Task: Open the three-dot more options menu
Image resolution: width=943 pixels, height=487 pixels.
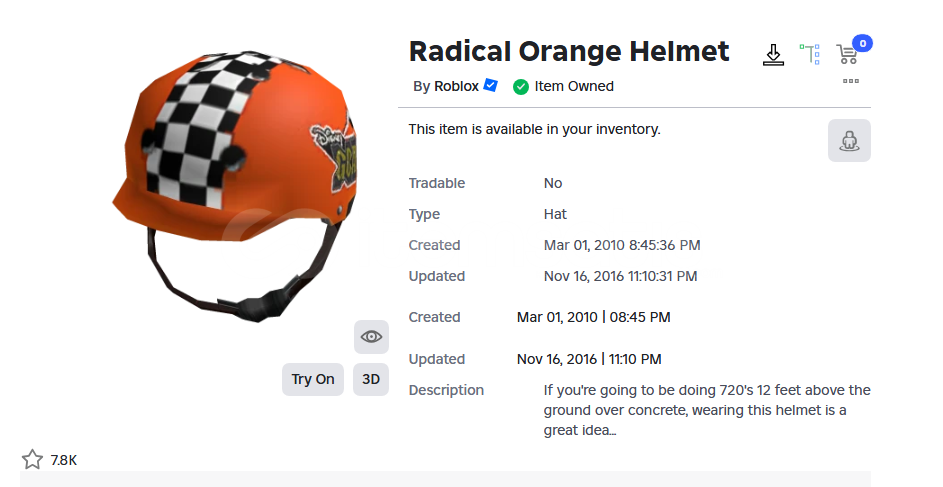Action: pyautogui.click(x=850, y=81)
